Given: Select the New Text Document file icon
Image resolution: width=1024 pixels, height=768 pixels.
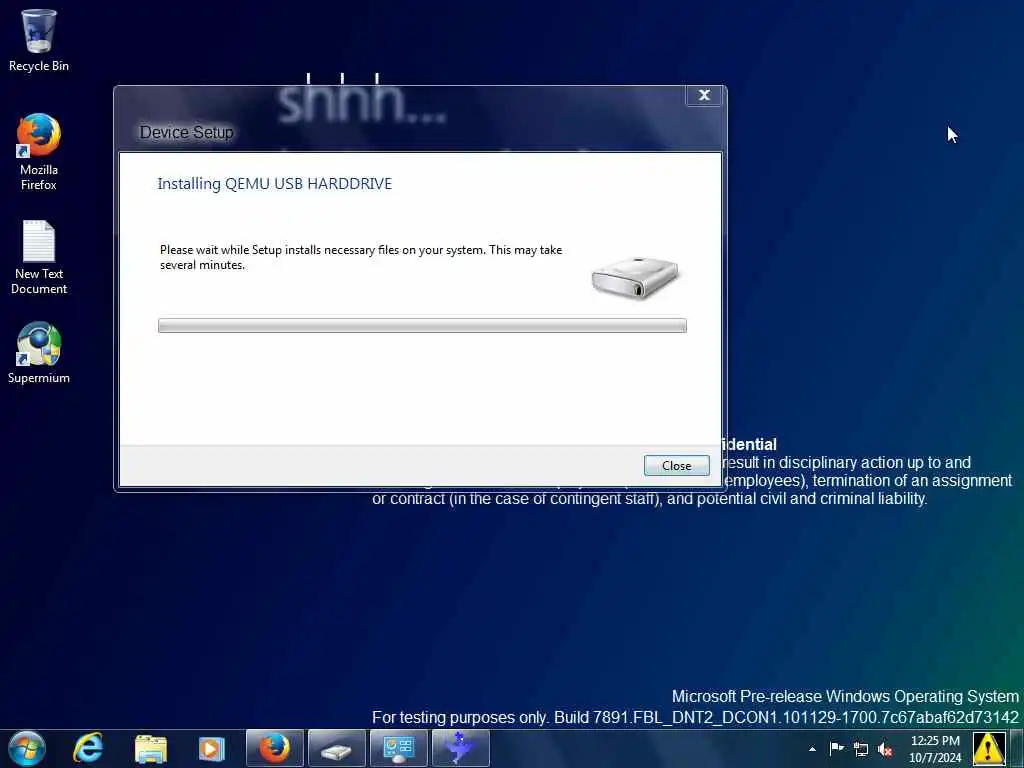Looking at the screenshot, I should [39, 257].
